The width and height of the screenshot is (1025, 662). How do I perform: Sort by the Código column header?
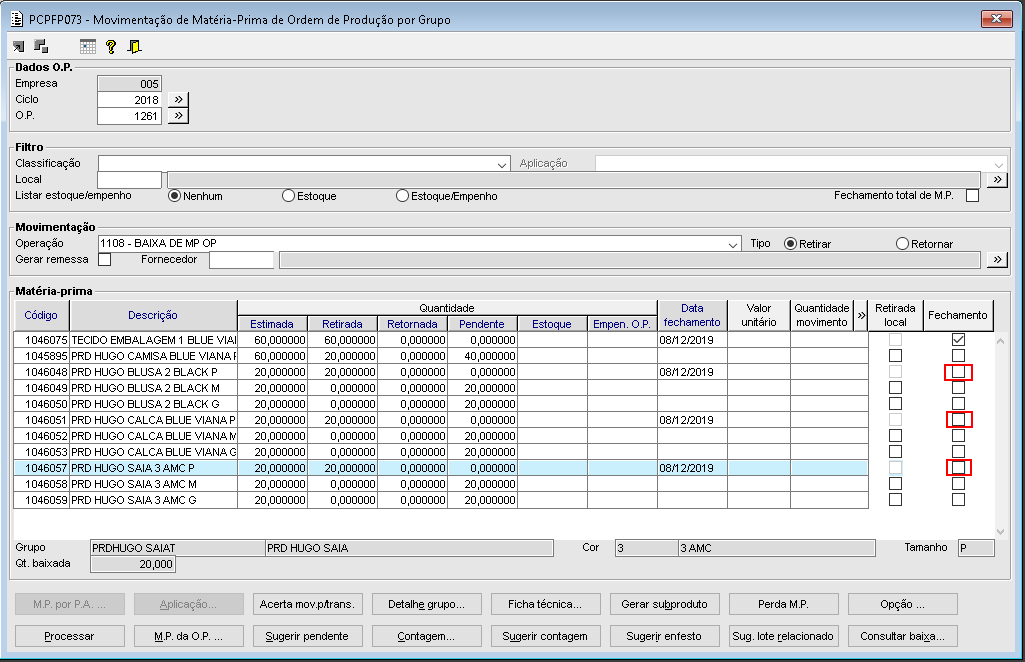(40, 315)
